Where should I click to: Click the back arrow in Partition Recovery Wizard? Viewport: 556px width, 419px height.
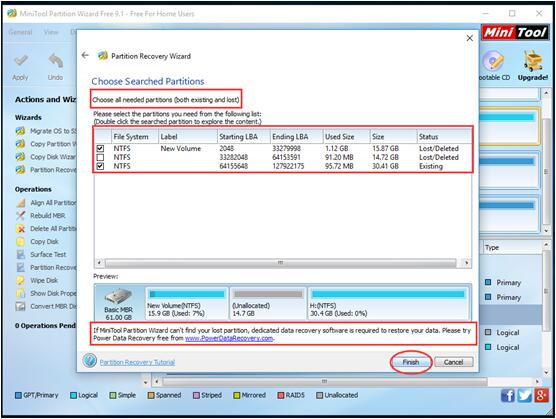pyautogui.click(x=85, y=55)
